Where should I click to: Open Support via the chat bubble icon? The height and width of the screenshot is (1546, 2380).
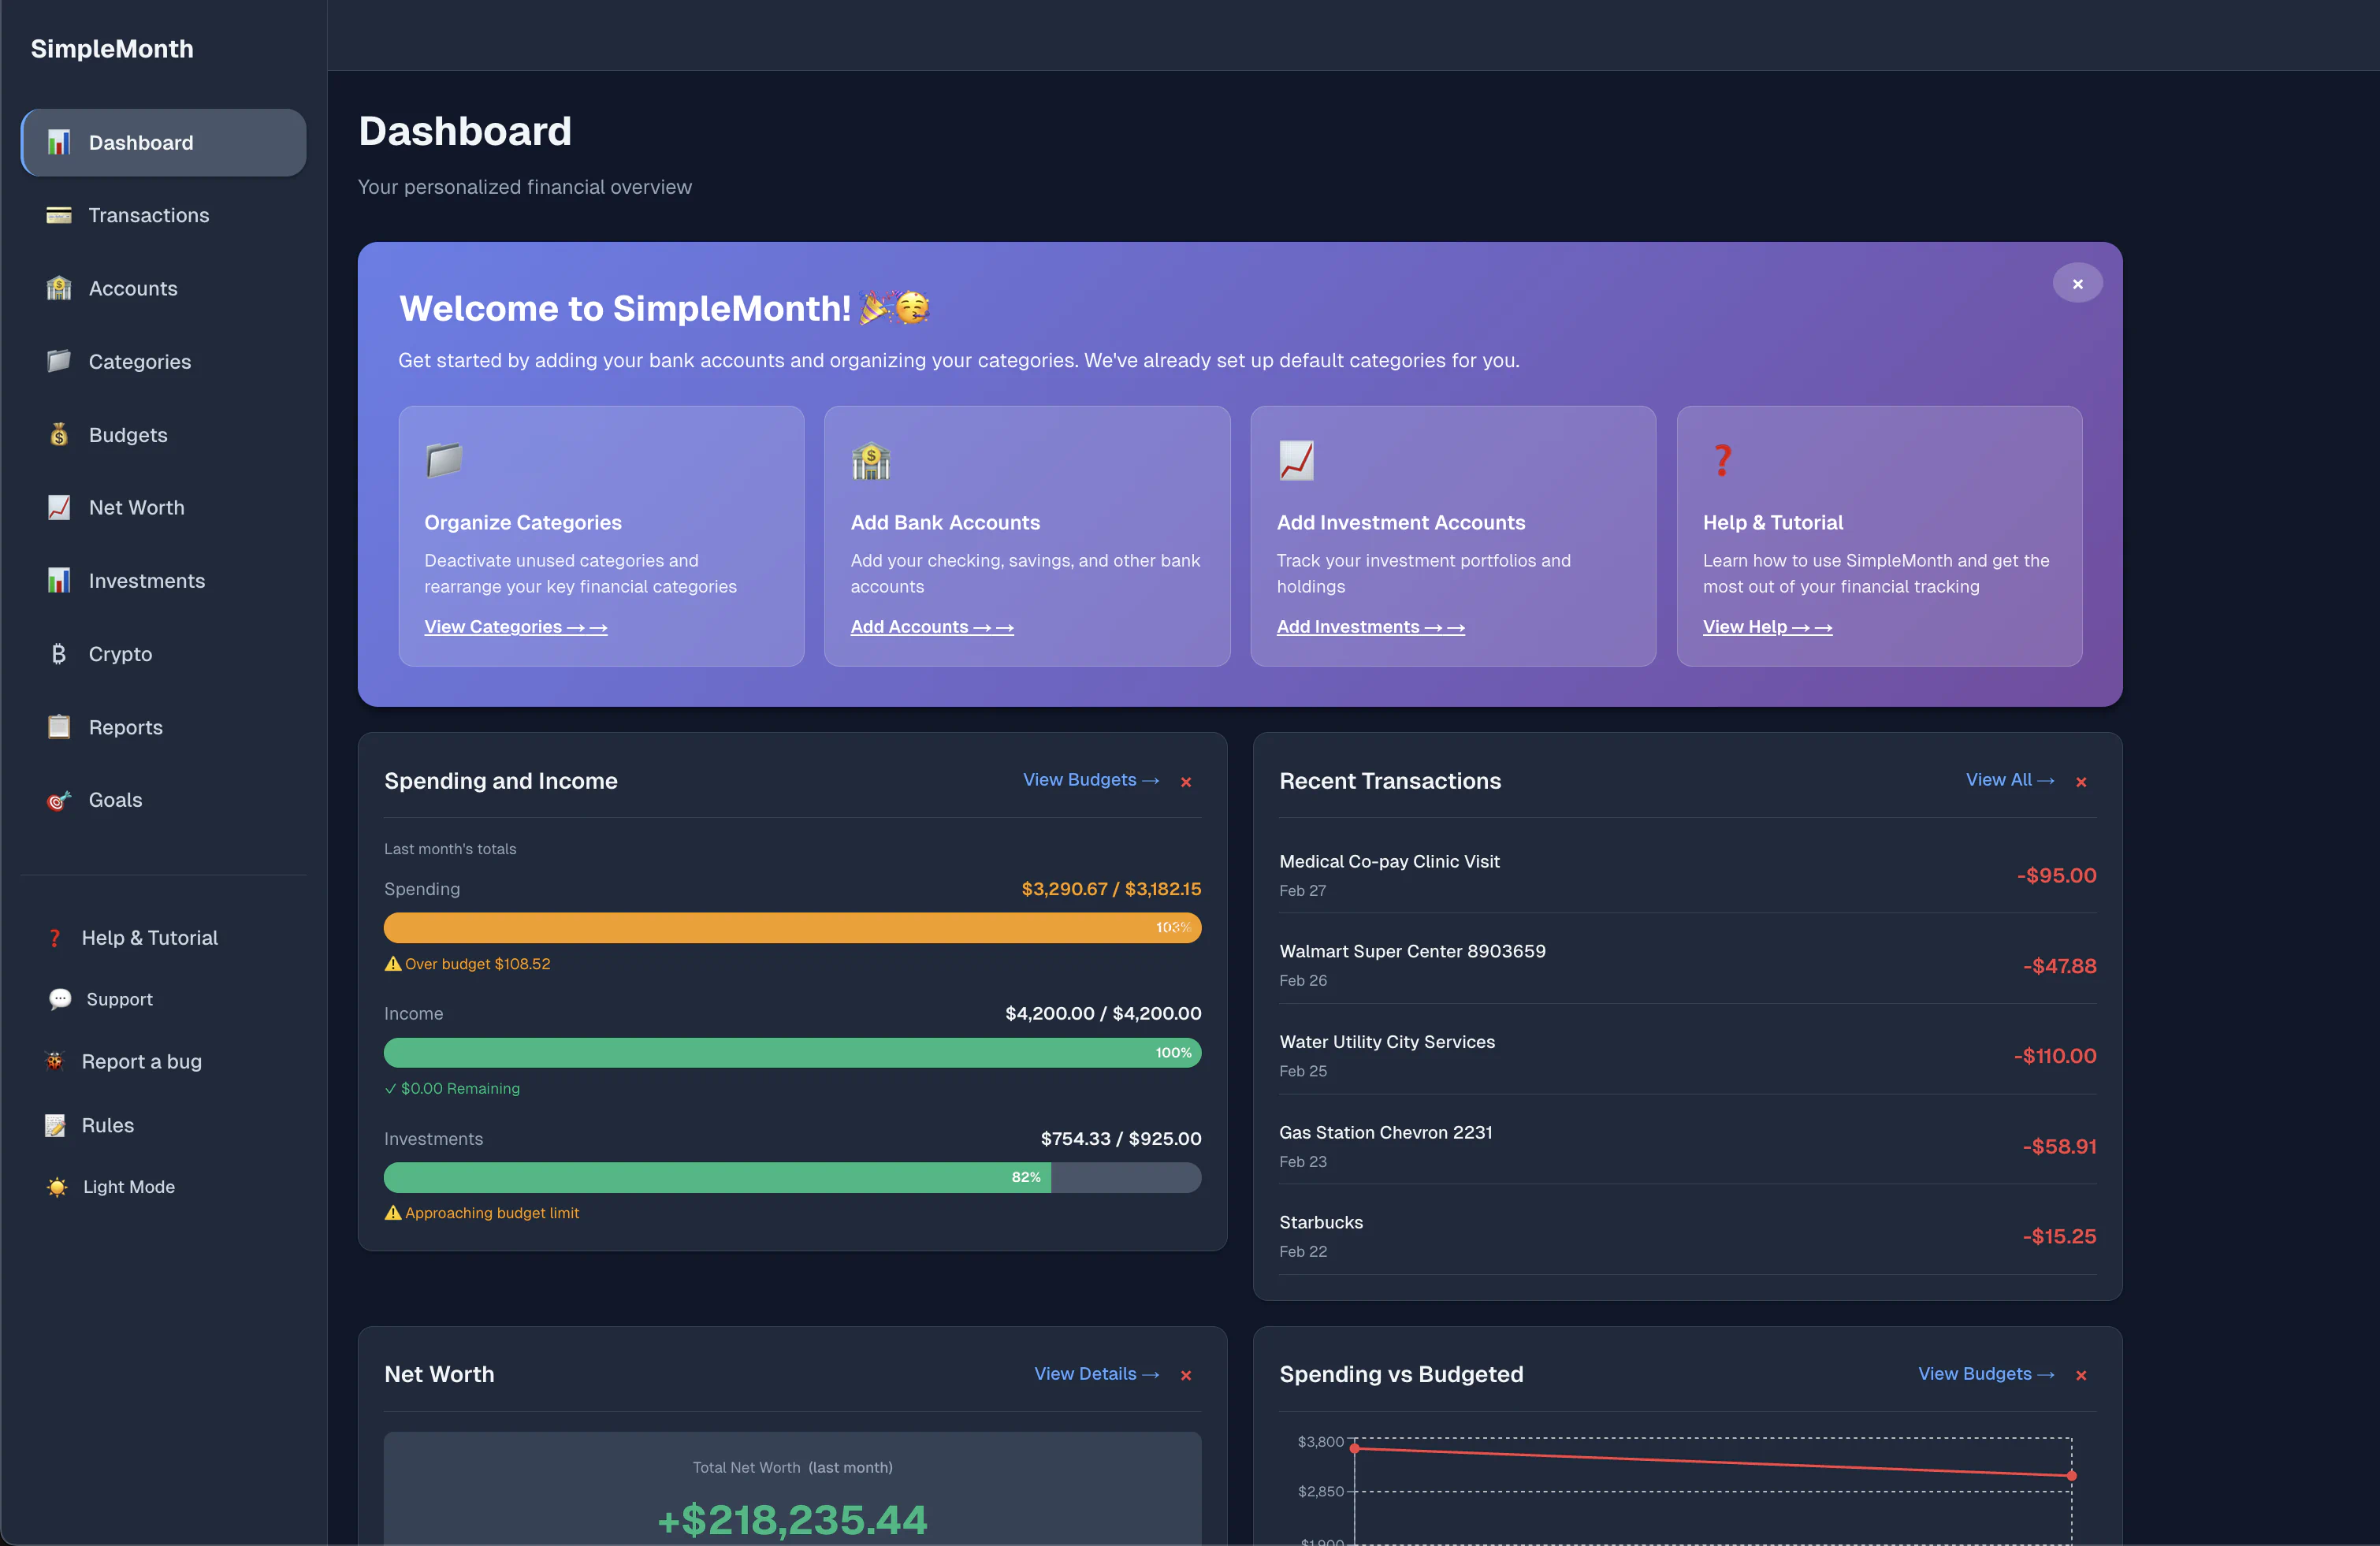coord(58,998)
